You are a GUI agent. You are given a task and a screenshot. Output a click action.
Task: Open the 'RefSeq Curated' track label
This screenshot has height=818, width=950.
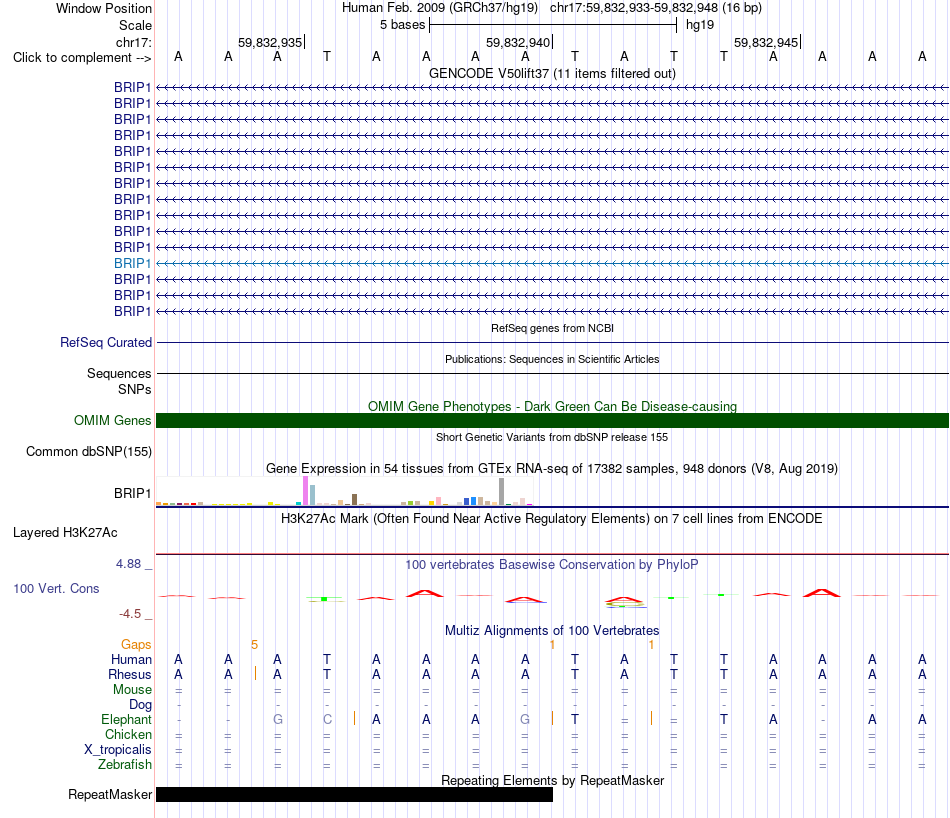(105, 342)
